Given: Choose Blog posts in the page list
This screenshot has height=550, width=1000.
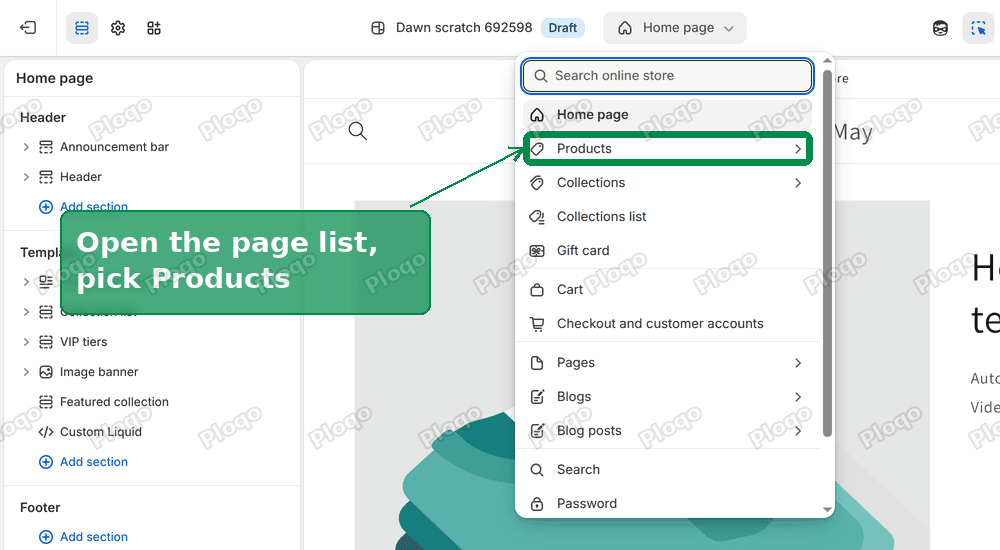Looking at the screenshot, I should coord(667,431).
